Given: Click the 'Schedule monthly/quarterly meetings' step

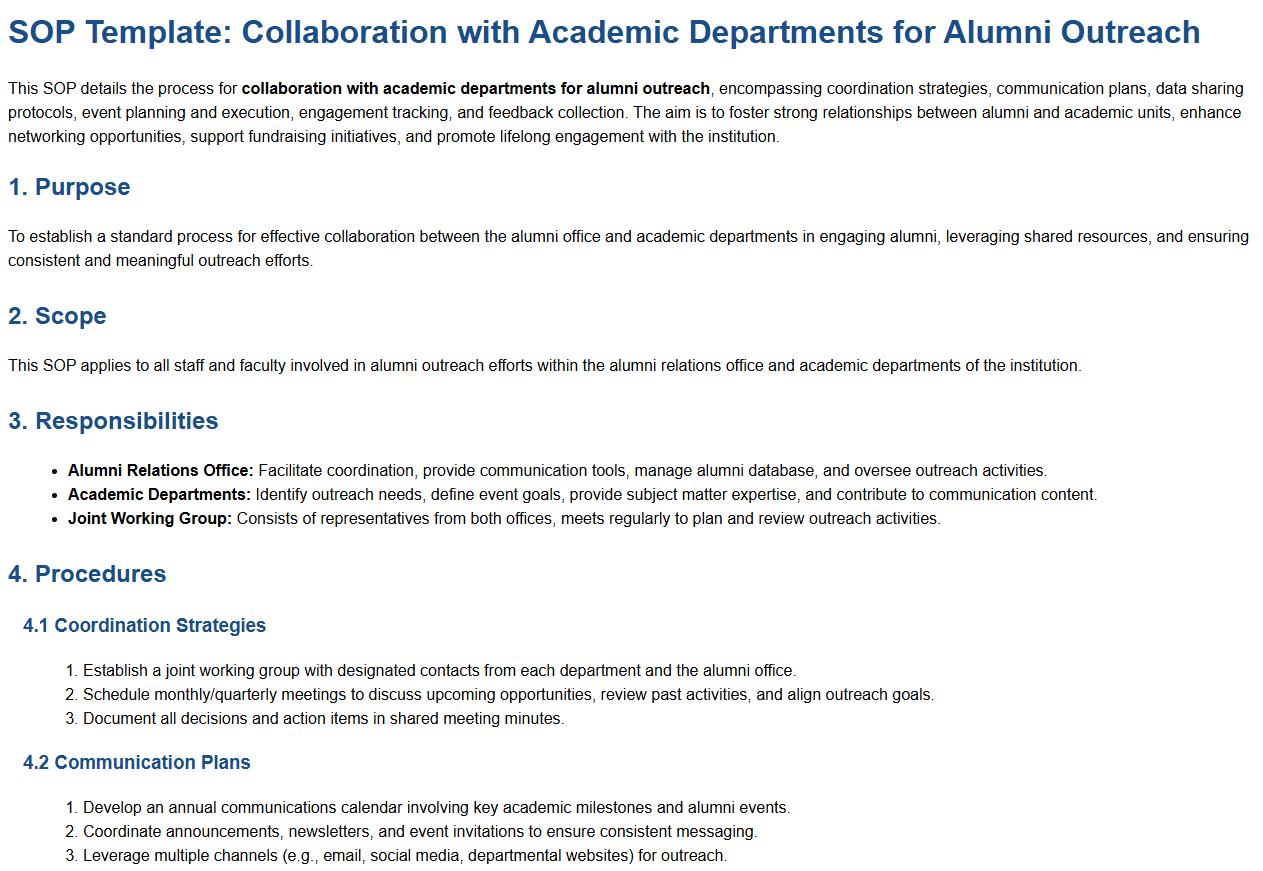Looking at the screenshot, I should tap(508, 695).
